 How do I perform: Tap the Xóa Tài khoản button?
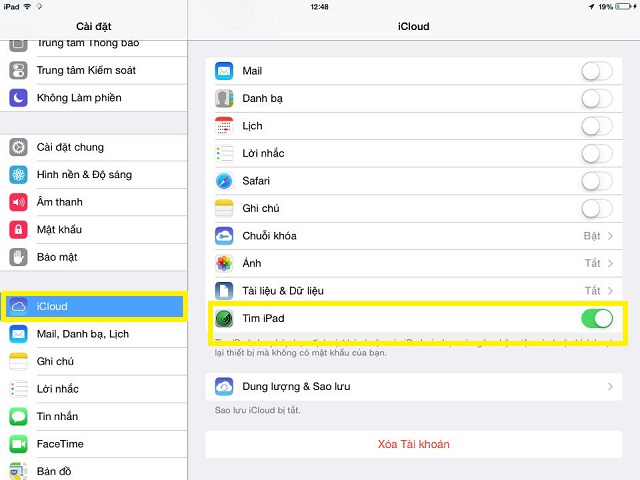414,444
